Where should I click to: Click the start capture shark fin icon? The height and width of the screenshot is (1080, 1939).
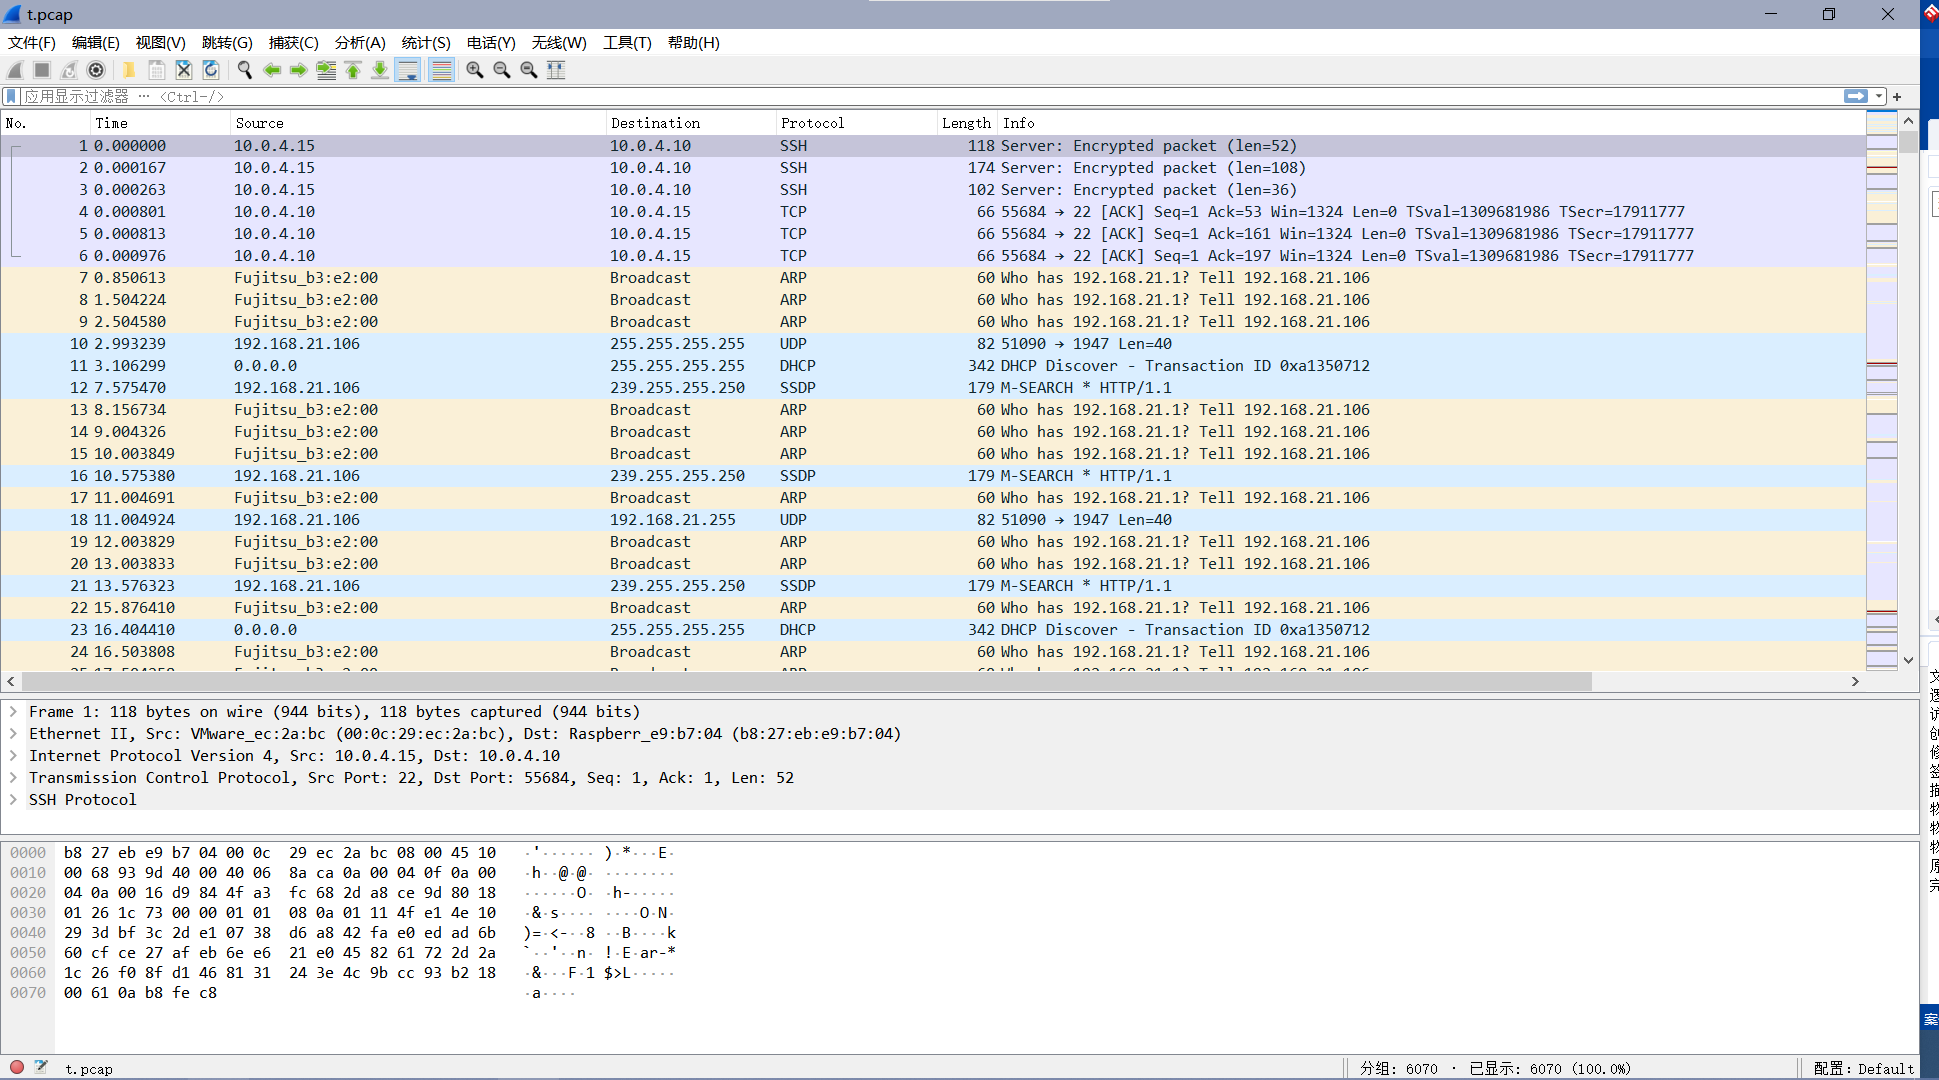(15, 70)
